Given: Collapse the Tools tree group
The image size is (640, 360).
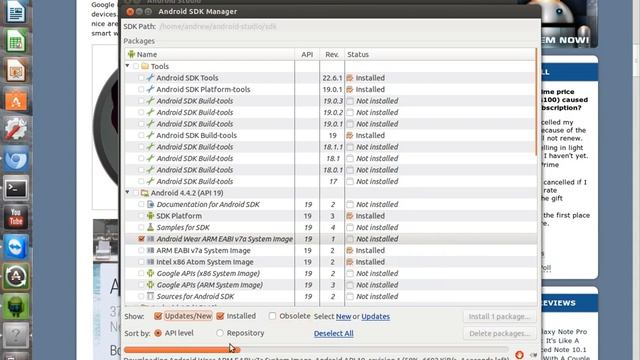Looking at the screenshot, I should point(127,66).
